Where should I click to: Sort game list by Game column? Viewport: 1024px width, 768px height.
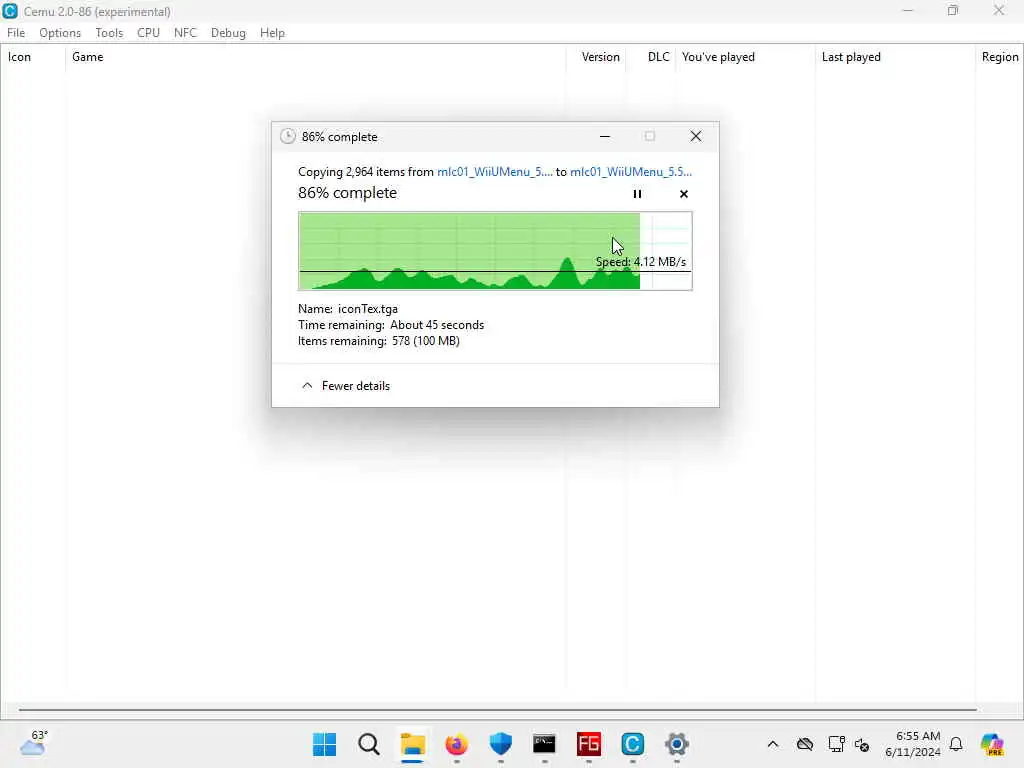coord(315,57)
